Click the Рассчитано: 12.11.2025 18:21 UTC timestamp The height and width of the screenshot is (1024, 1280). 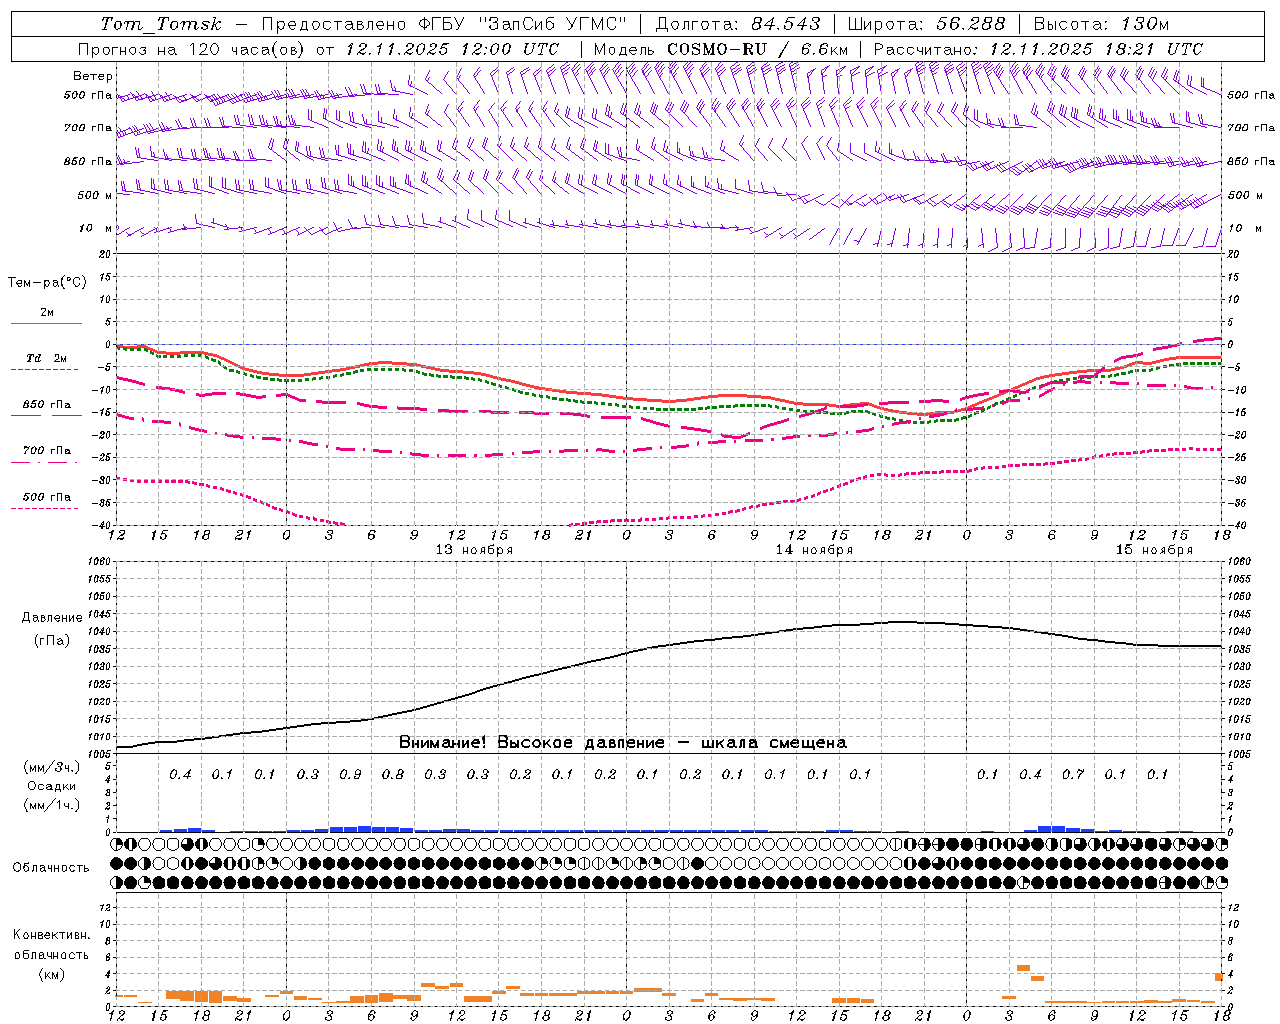(x=1038, y=49)
